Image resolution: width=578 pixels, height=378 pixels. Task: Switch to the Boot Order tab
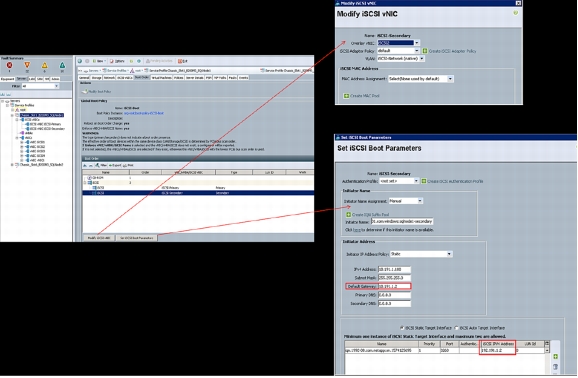tap(142, 78)
